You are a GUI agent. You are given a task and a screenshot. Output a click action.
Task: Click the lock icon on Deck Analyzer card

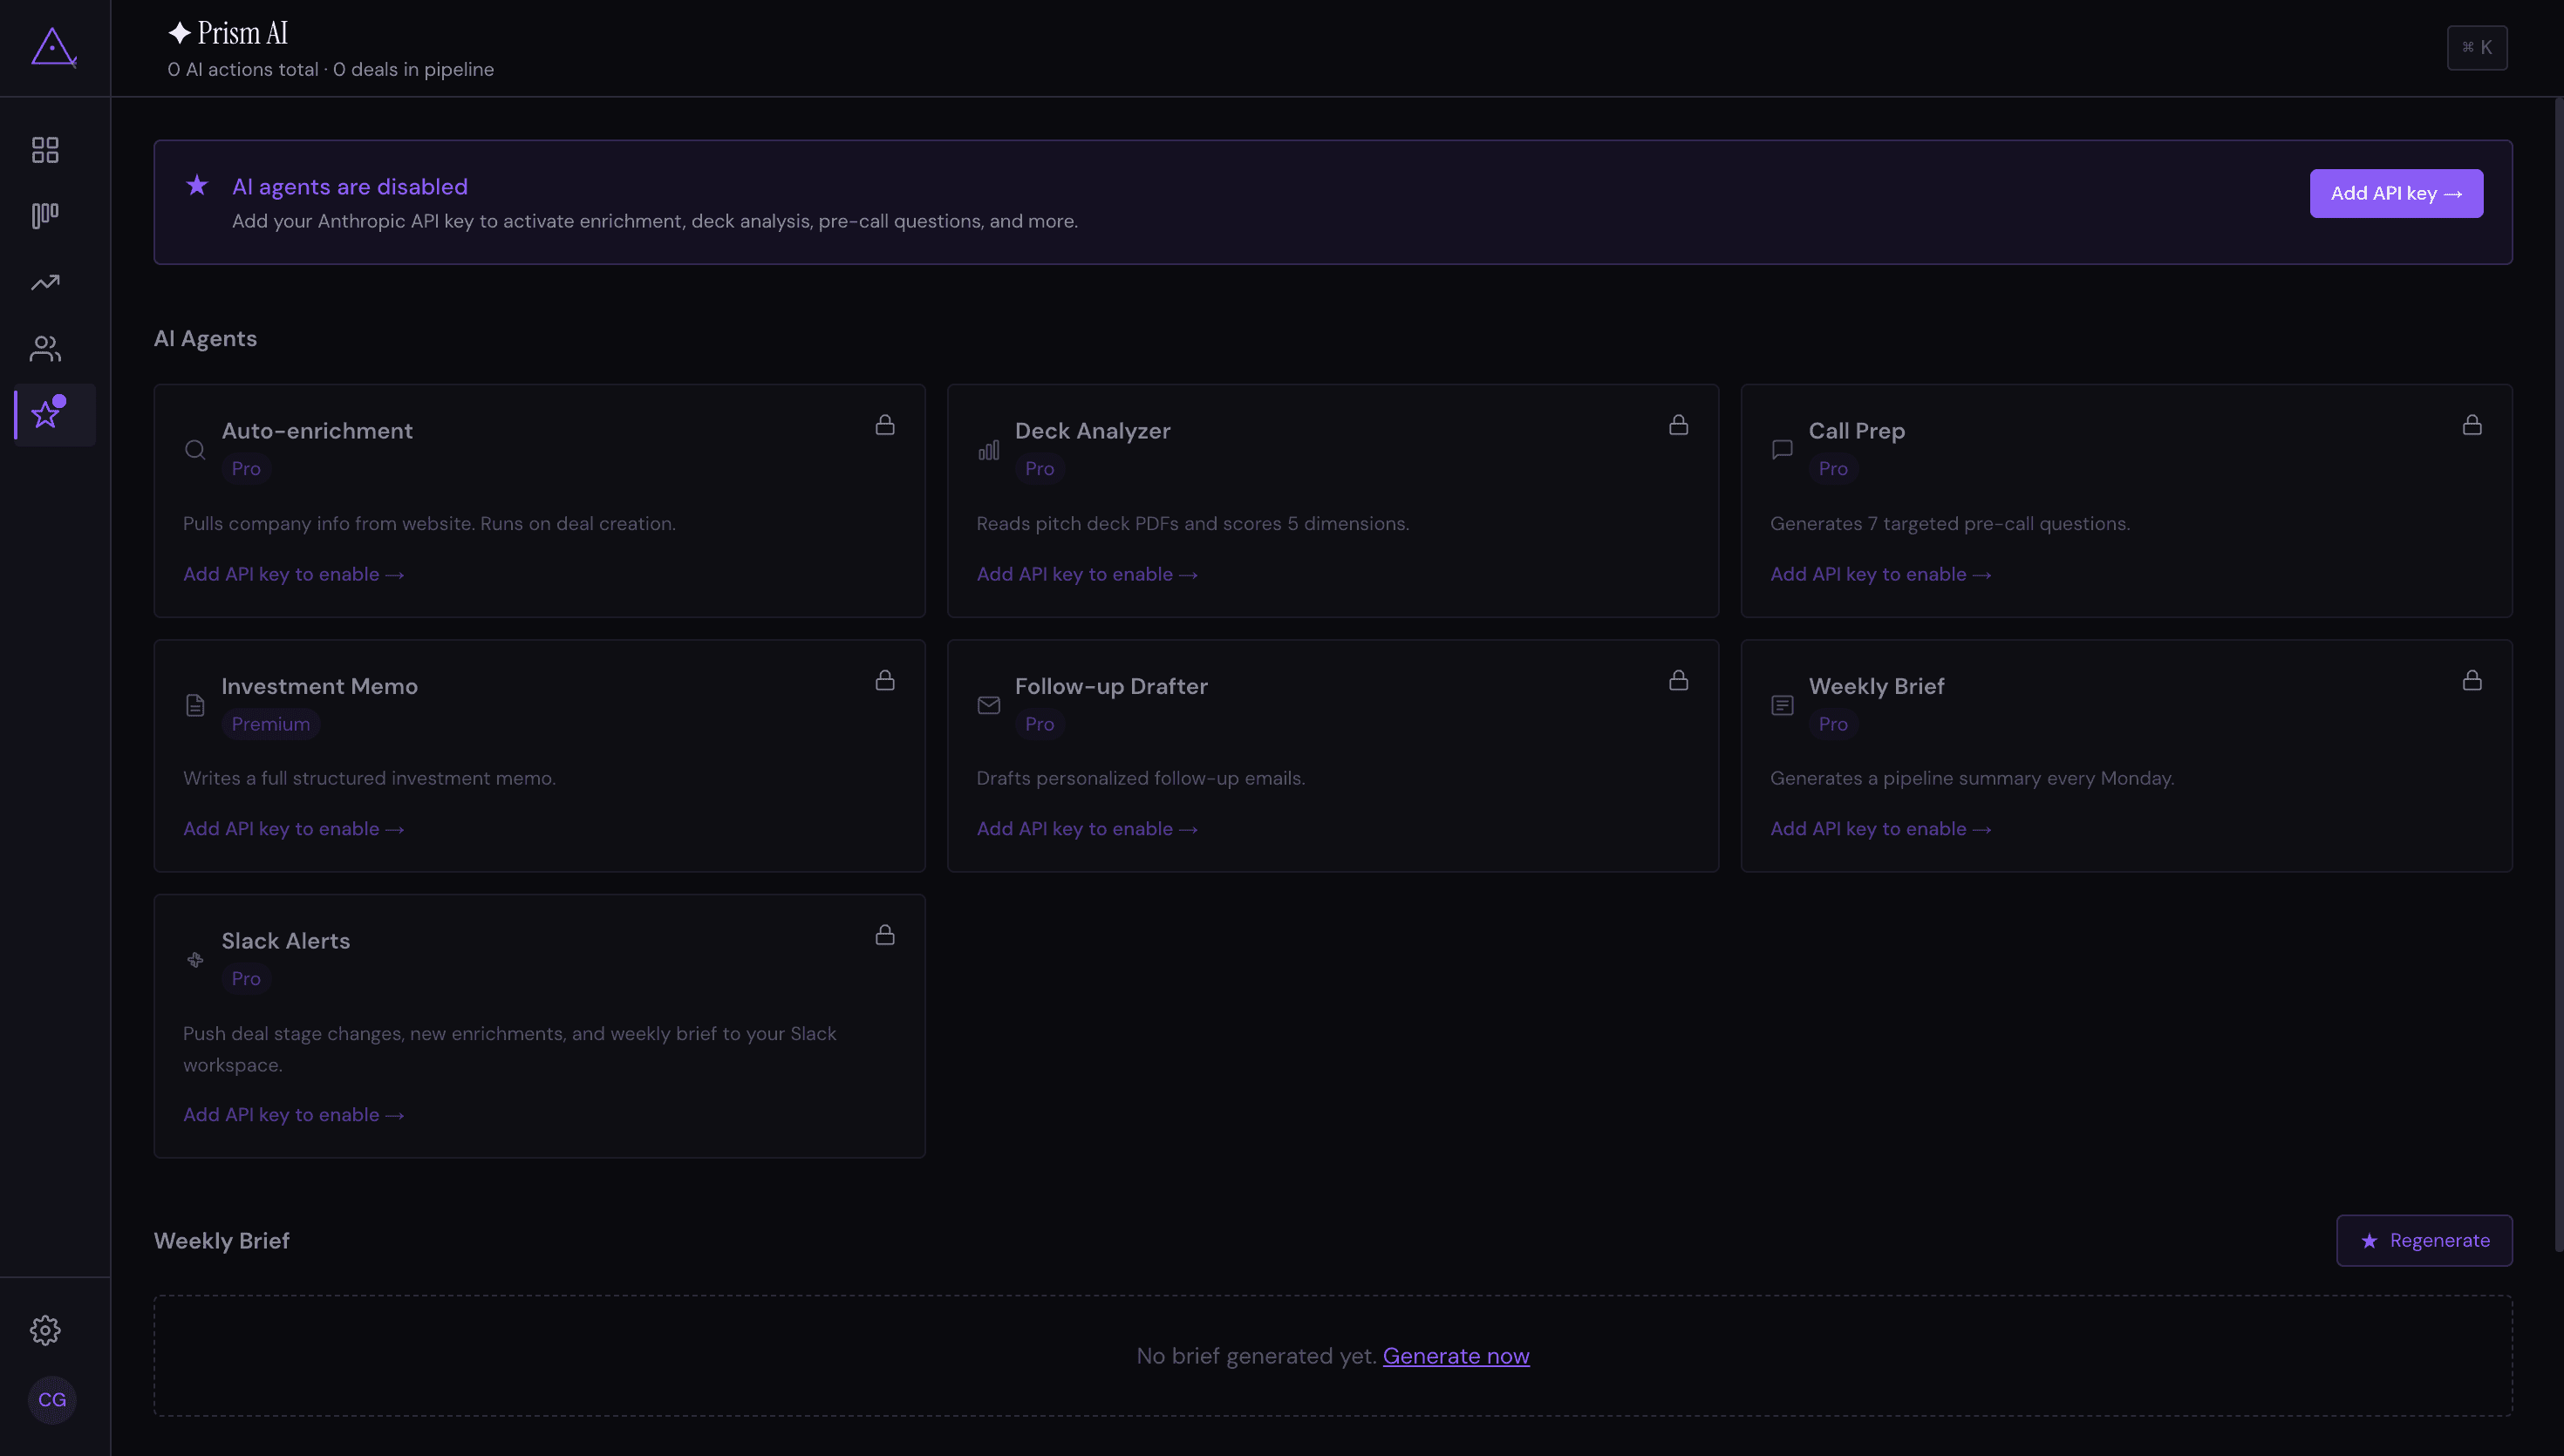(x=1678, y=425)
